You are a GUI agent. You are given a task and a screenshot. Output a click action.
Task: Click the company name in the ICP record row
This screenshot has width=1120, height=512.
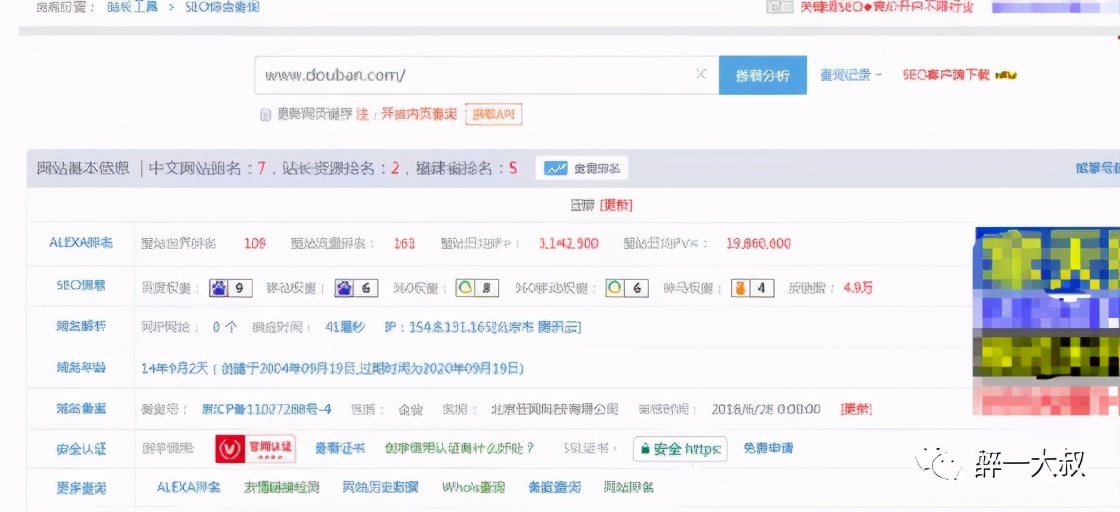554,409
